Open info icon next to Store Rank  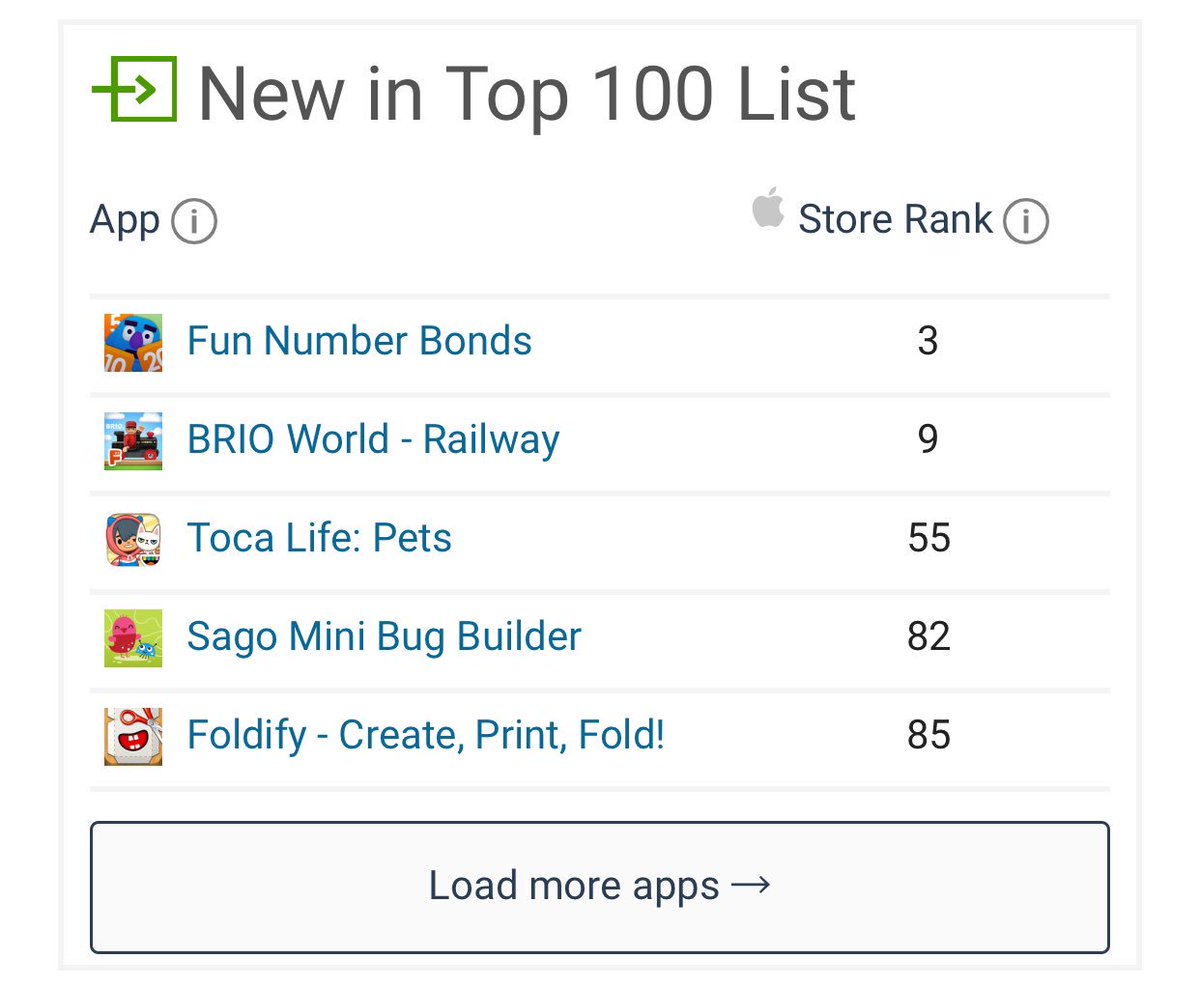[1026, 222]
